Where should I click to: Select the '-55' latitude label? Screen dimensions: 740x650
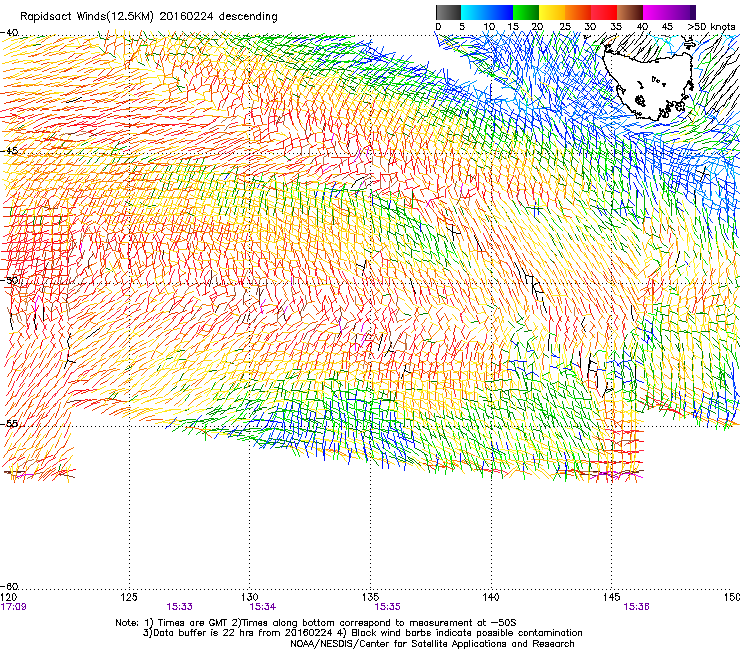pos(9,423)
